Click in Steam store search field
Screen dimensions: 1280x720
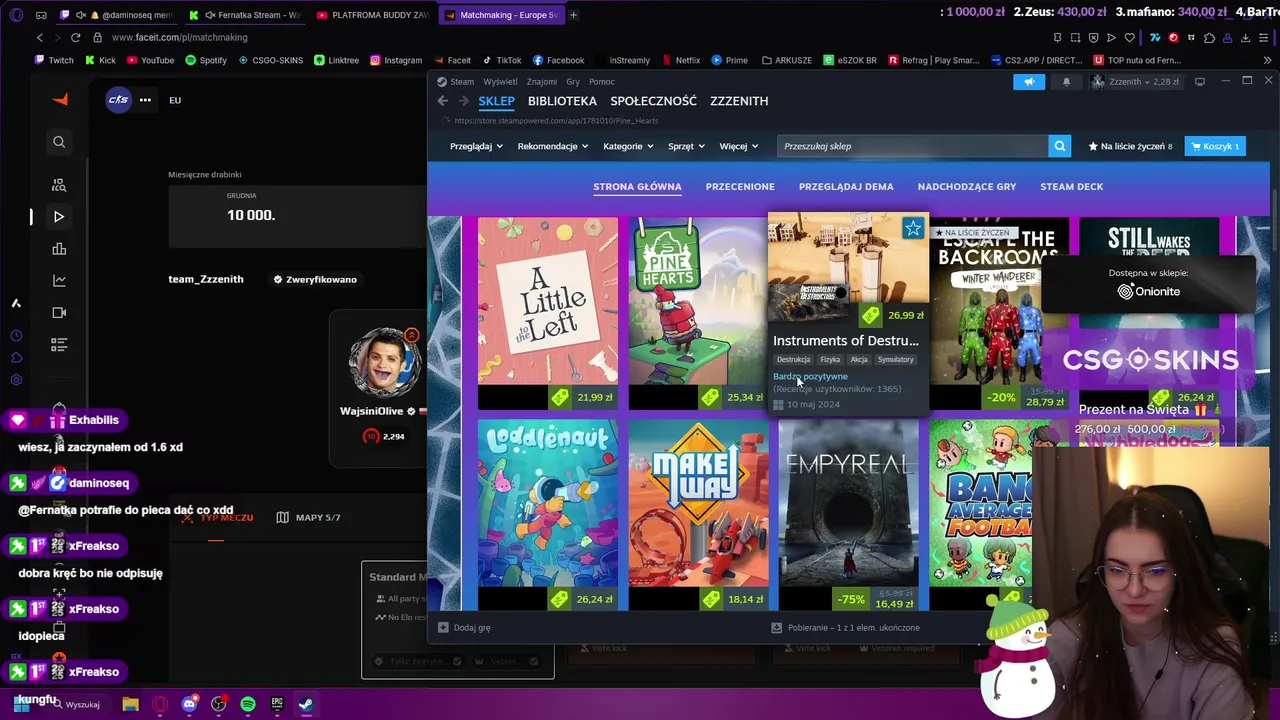tap(913, 146)
